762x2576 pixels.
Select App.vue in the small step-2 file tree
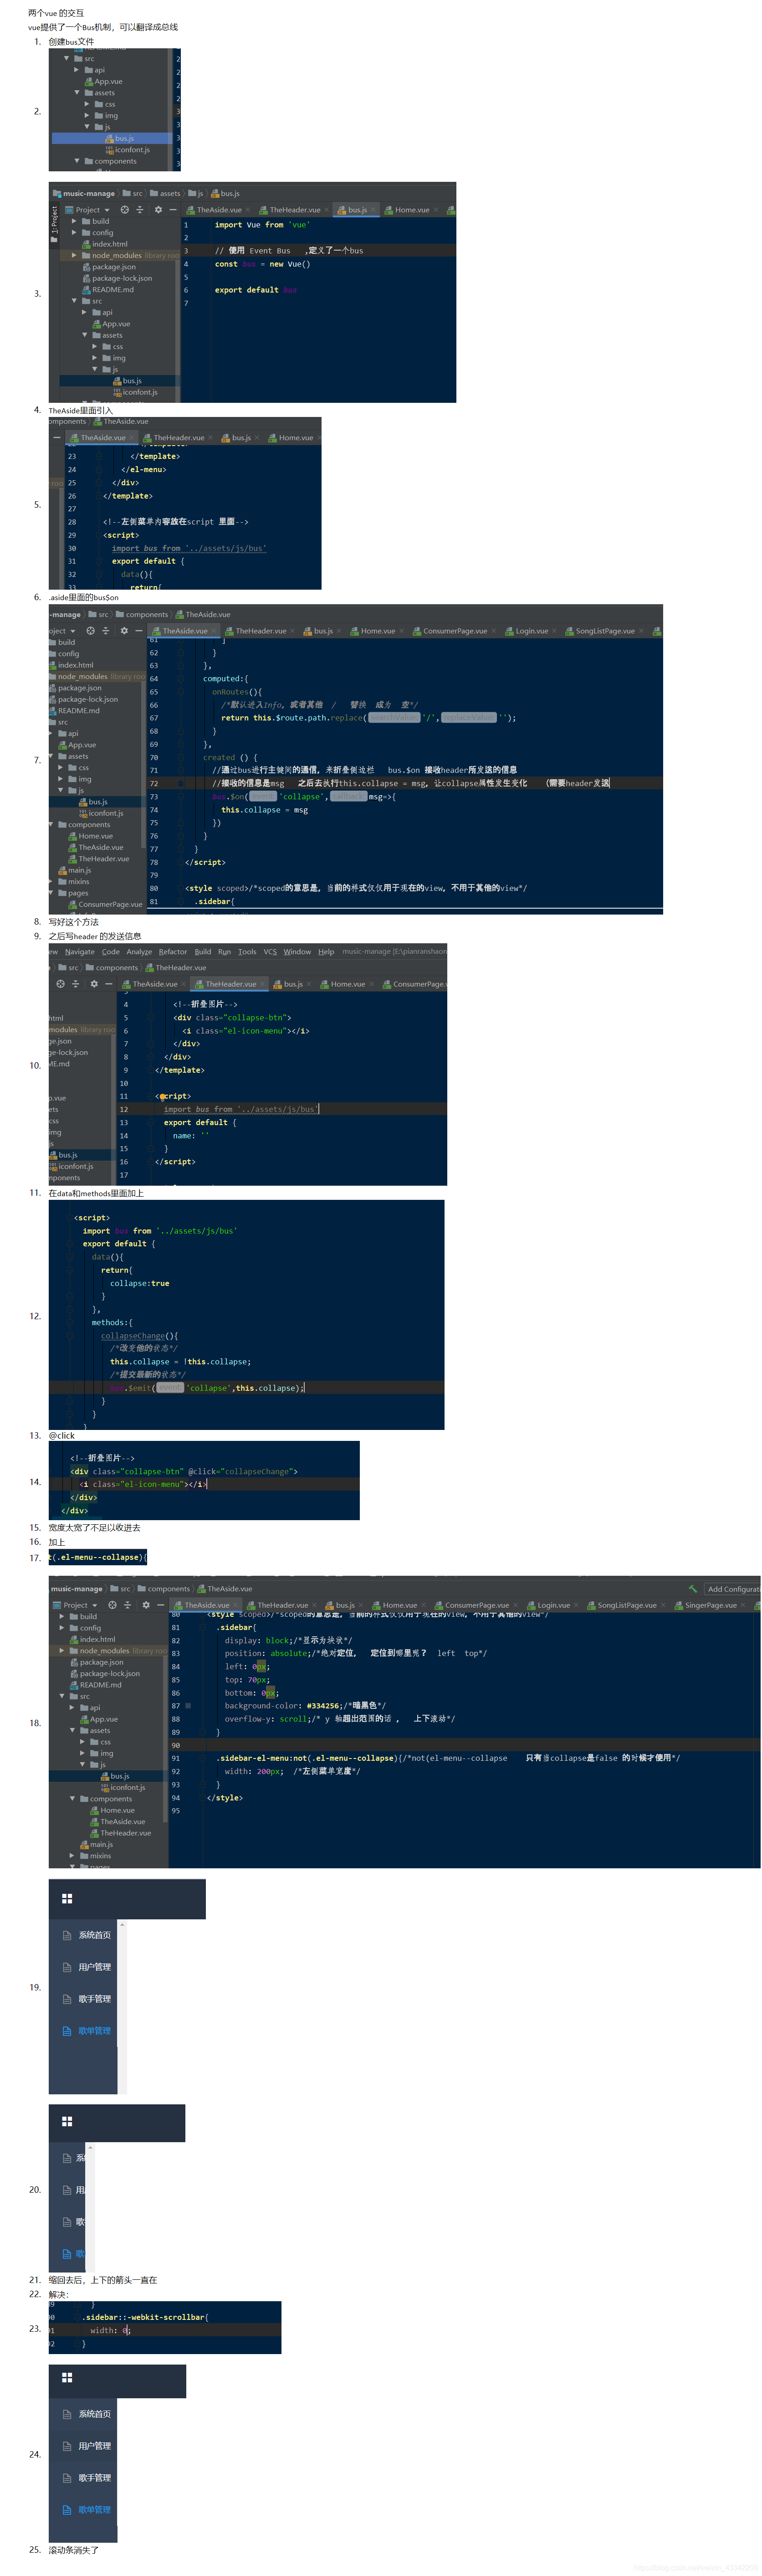pos(103,82)
